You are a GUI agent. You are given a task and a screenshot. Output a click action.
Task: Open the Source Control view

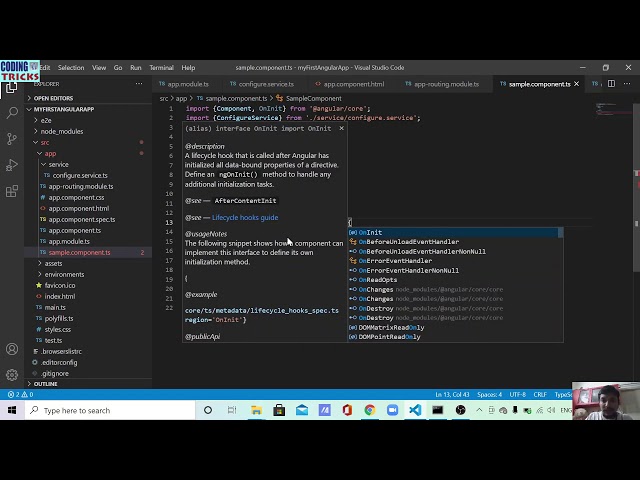tap(12, 139)
